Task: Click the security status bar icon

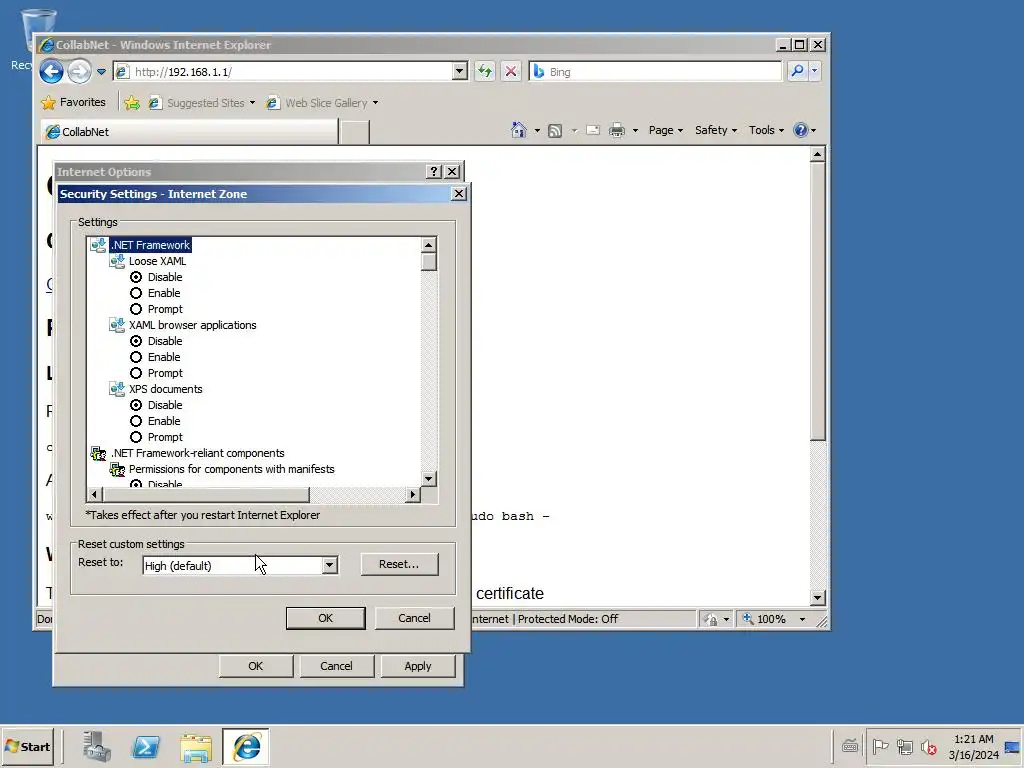Action: click(711, 619)
